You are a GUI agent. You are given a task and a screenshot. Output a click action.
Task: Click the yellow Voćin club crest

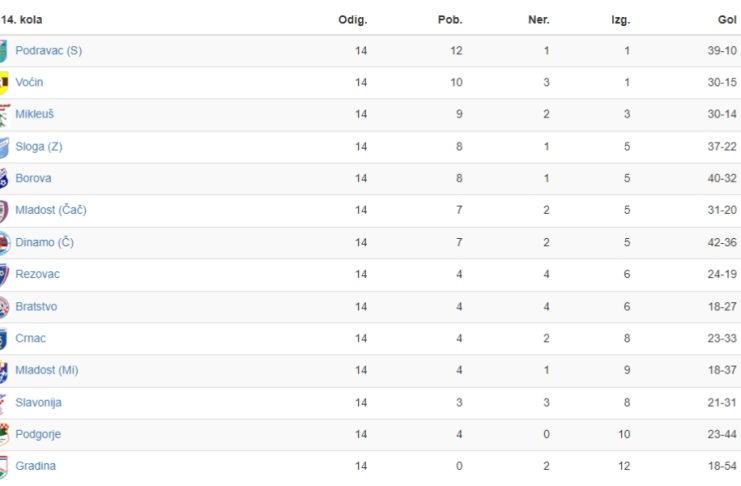point(4,83)
